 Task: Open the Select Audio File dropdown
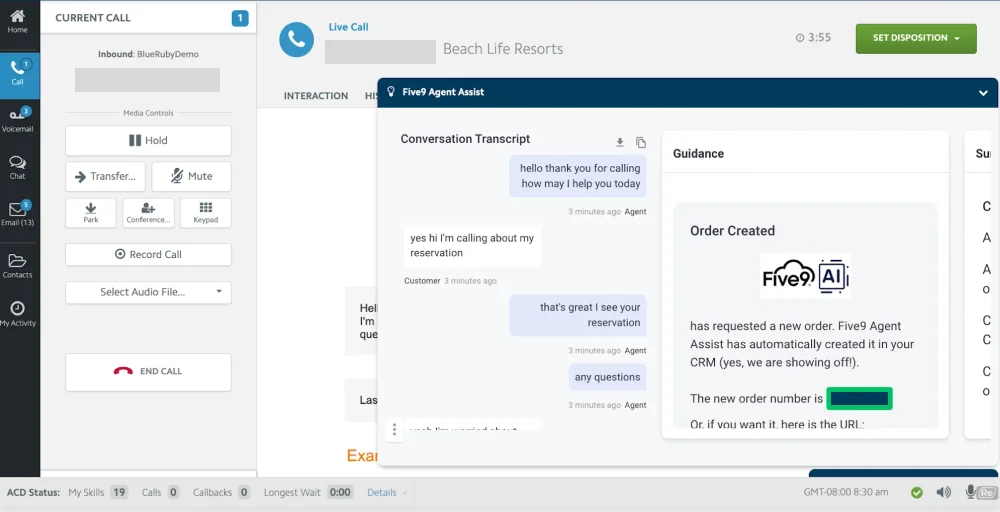[x=148, y=293]
